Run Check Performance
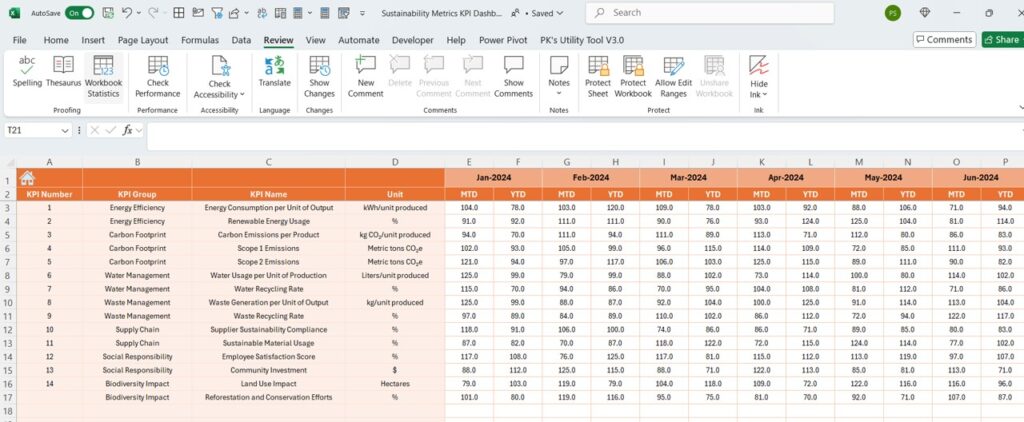1024x422 pixels. (157, 76)
